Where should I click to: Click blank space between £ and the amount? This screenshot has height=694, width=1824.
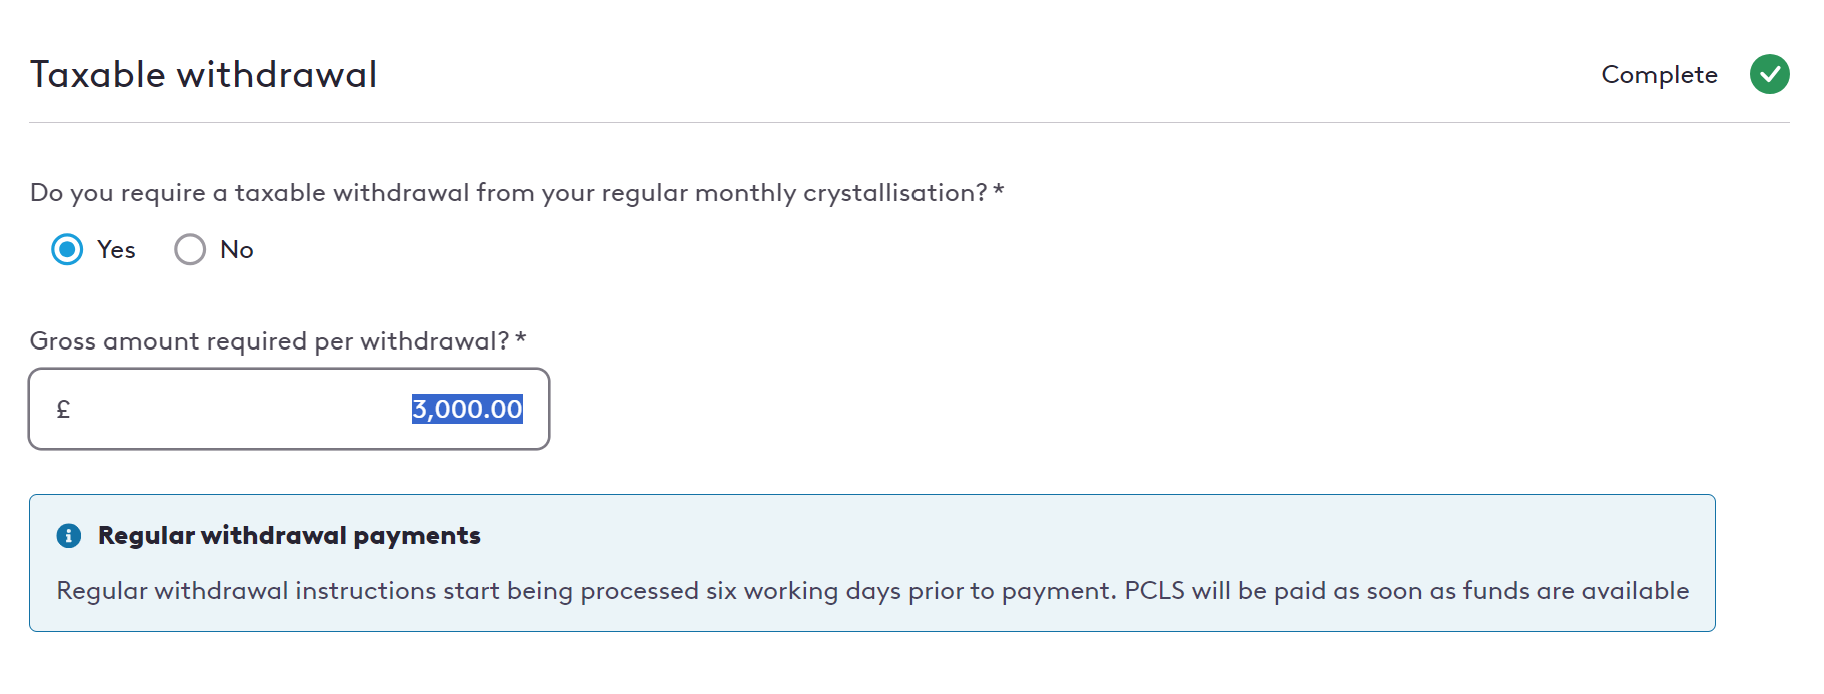coord(240,409)
